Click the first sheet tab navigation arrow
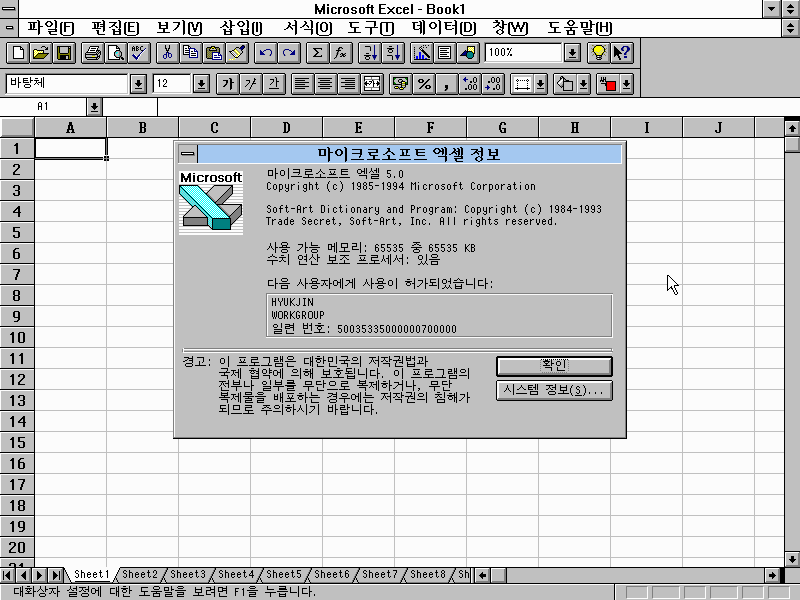Viewport: 800px width, 600px height. (8, 575)
